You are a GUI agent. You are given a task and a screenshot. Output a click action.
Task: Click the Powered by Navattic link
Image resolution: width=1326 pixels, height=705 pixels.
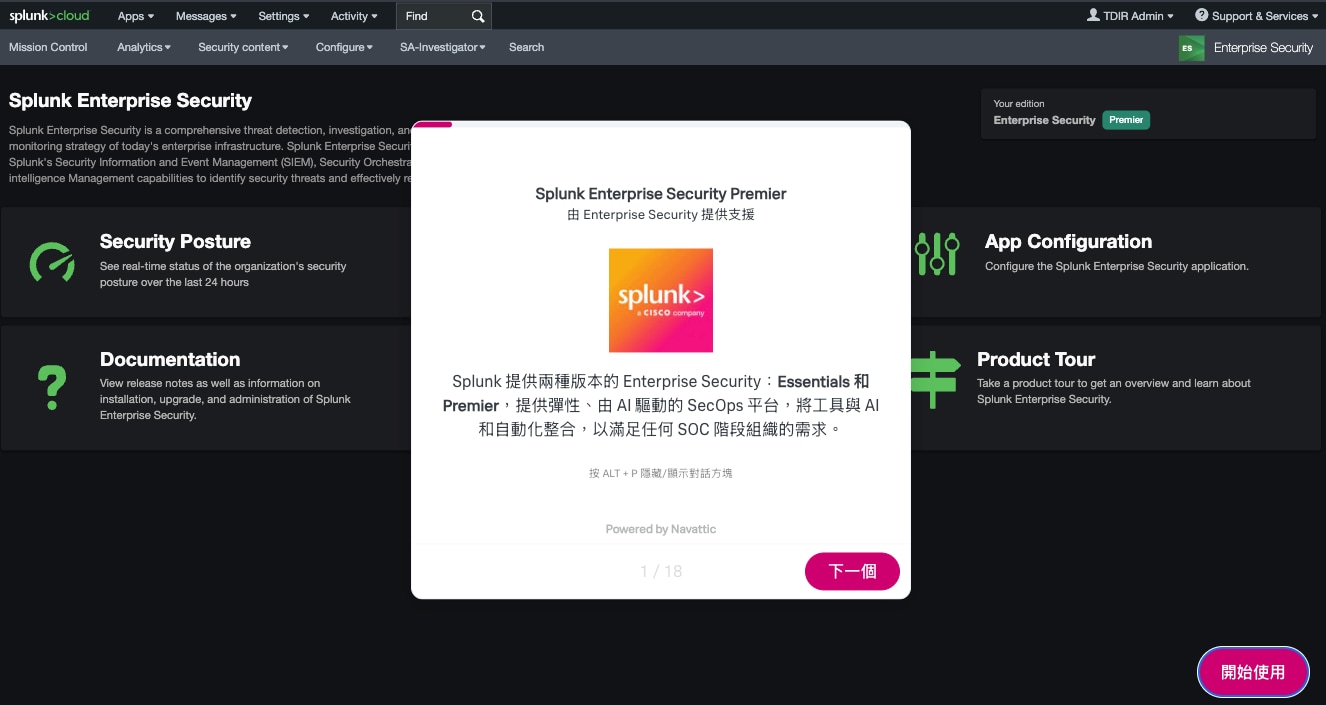click(x=661, y=529)
